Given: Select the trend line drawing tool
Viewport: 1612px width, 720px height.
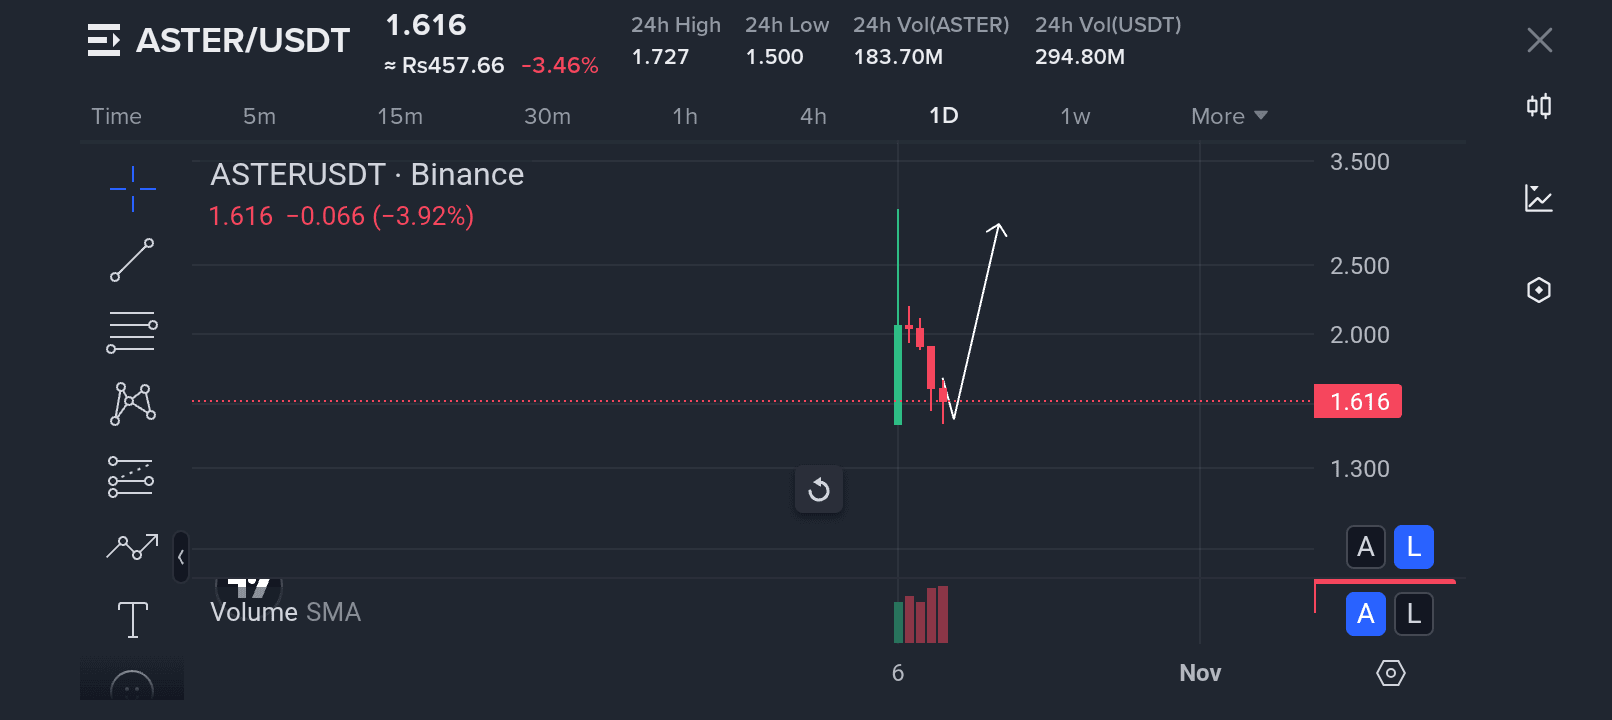Looking at the screenshot, I should pos(132,260).
